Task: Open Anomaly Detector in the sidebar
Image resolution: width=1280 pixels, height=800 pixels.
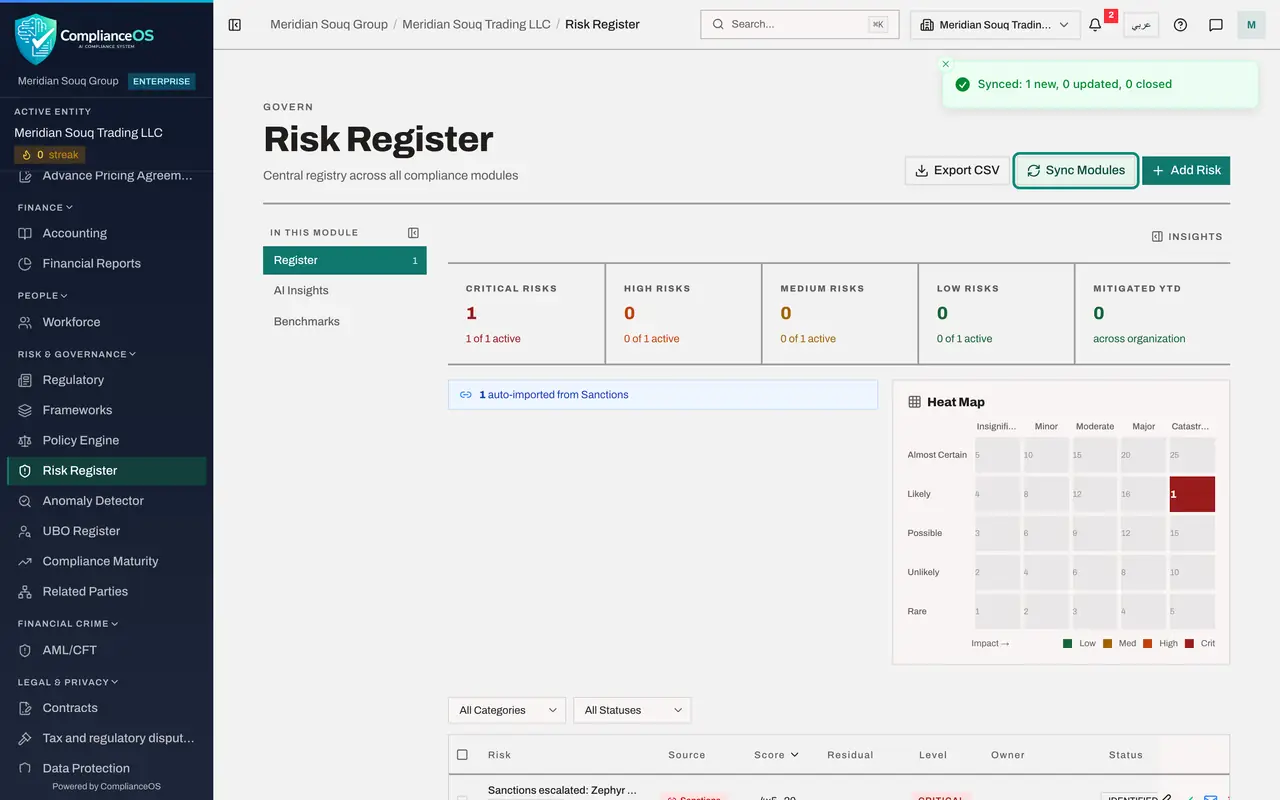Action: (107, 501)
